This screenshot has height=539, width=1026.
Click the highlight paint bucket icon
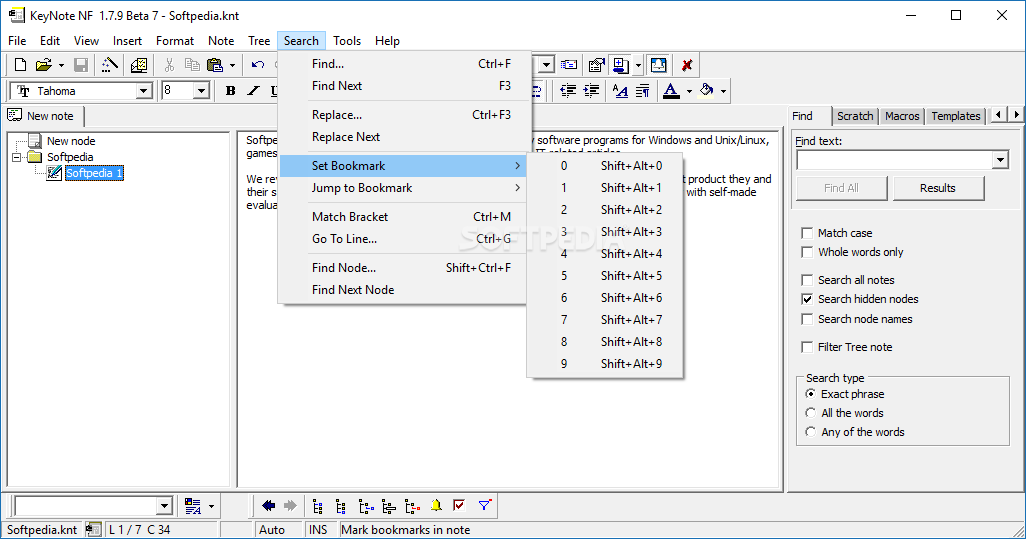tap(706, 91)
